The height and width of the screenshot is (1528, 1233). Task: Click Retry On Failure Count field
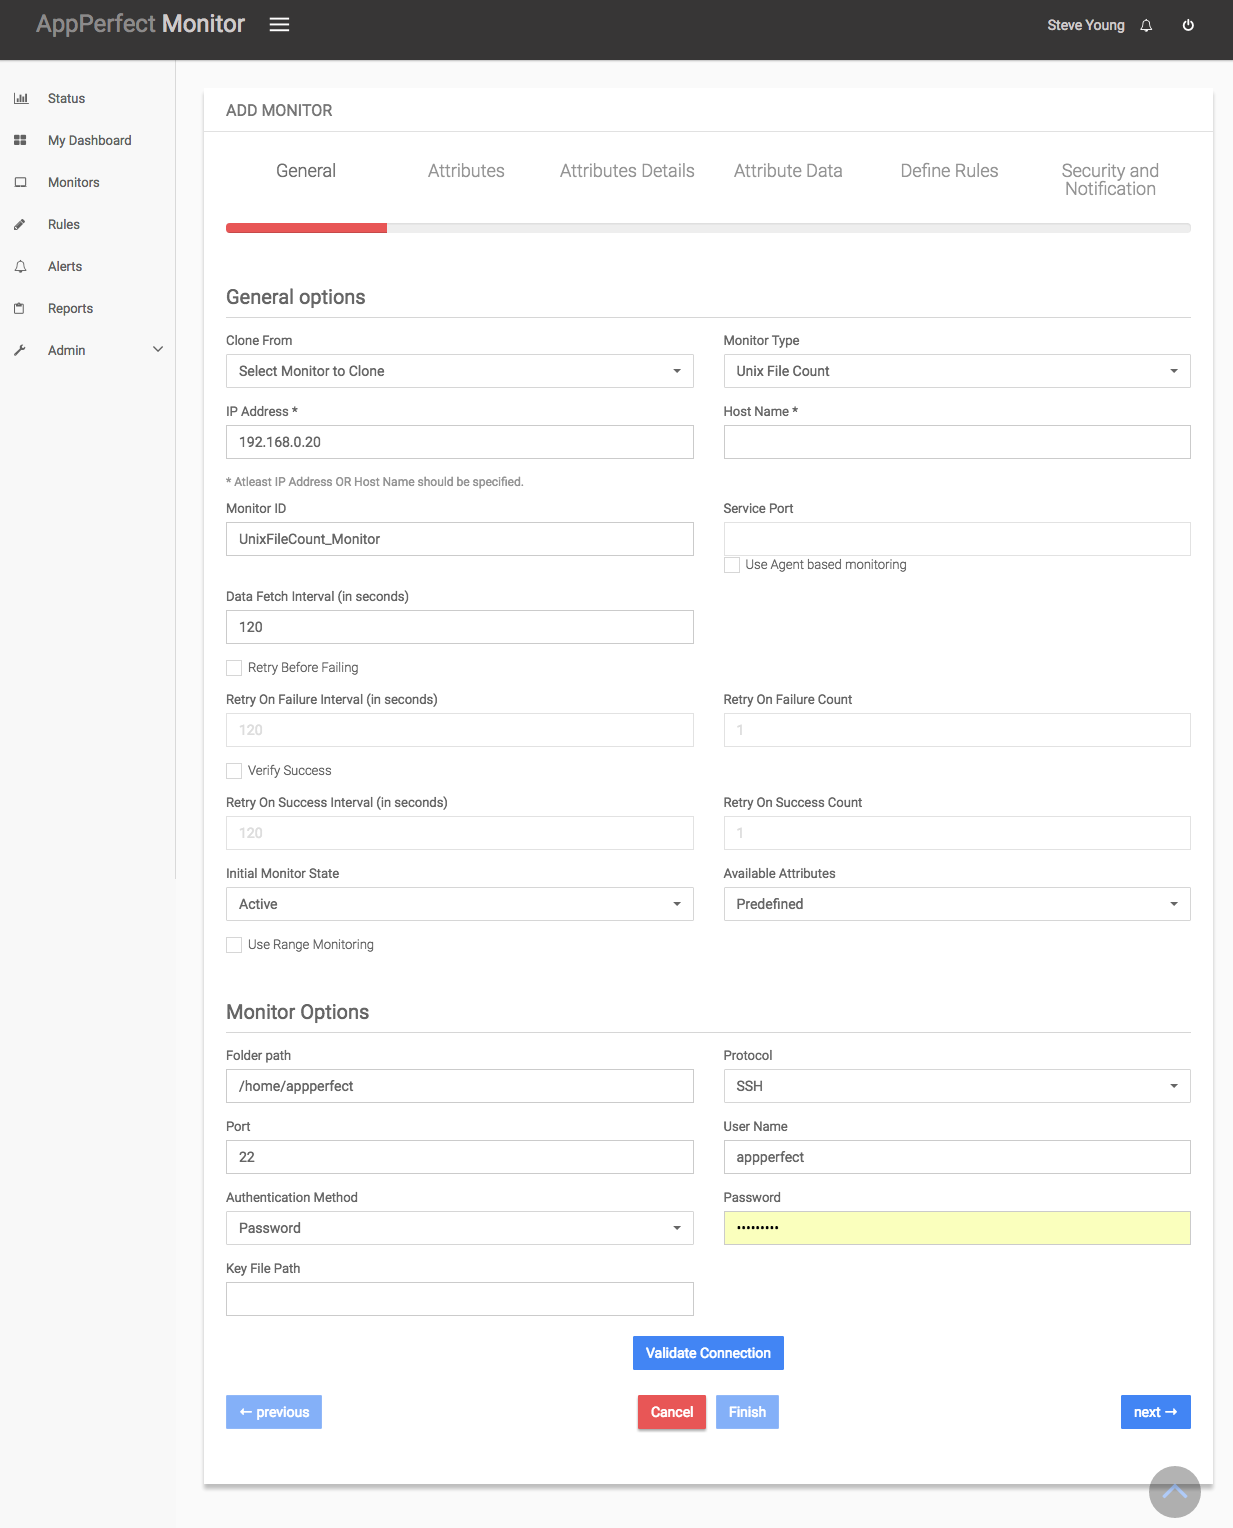coord(957,730)
